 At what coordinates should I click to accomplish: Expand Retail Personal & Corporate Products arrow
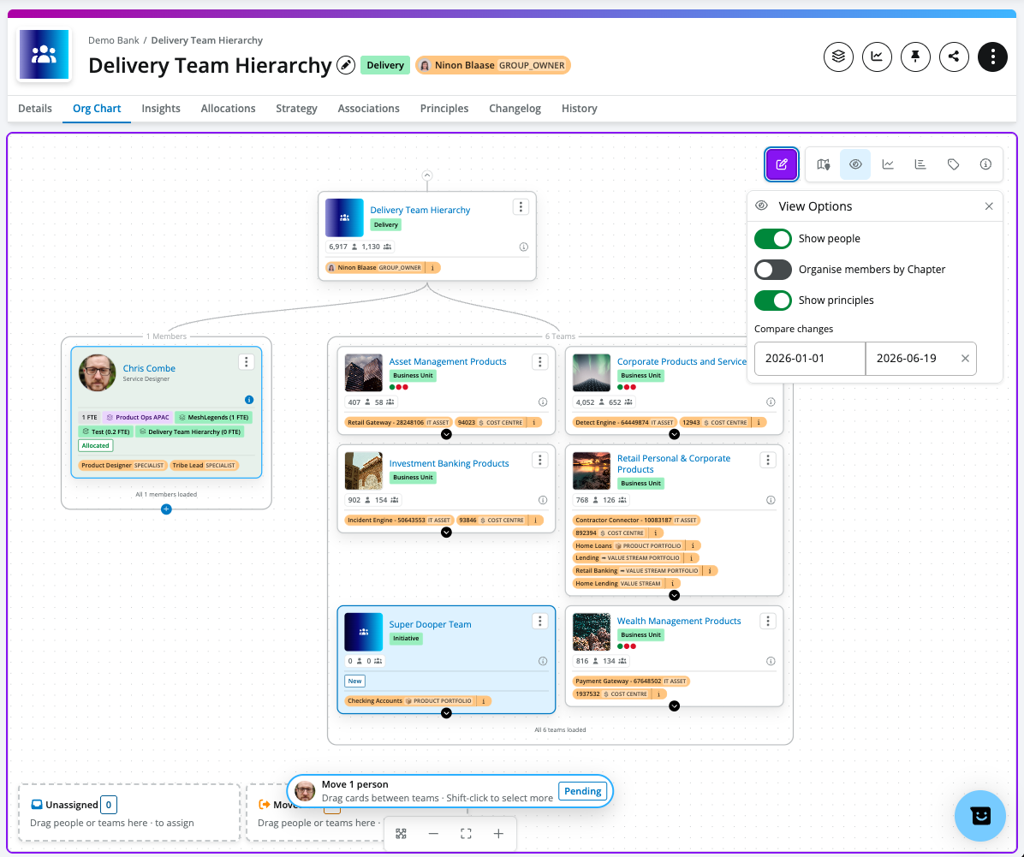point(674,595)
